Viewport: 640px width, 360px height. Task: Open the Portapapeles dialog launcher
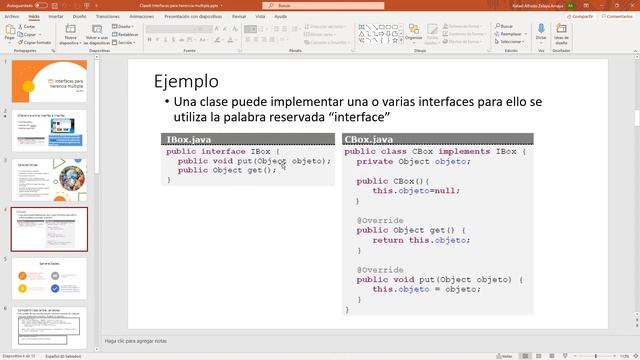[53, 51]
